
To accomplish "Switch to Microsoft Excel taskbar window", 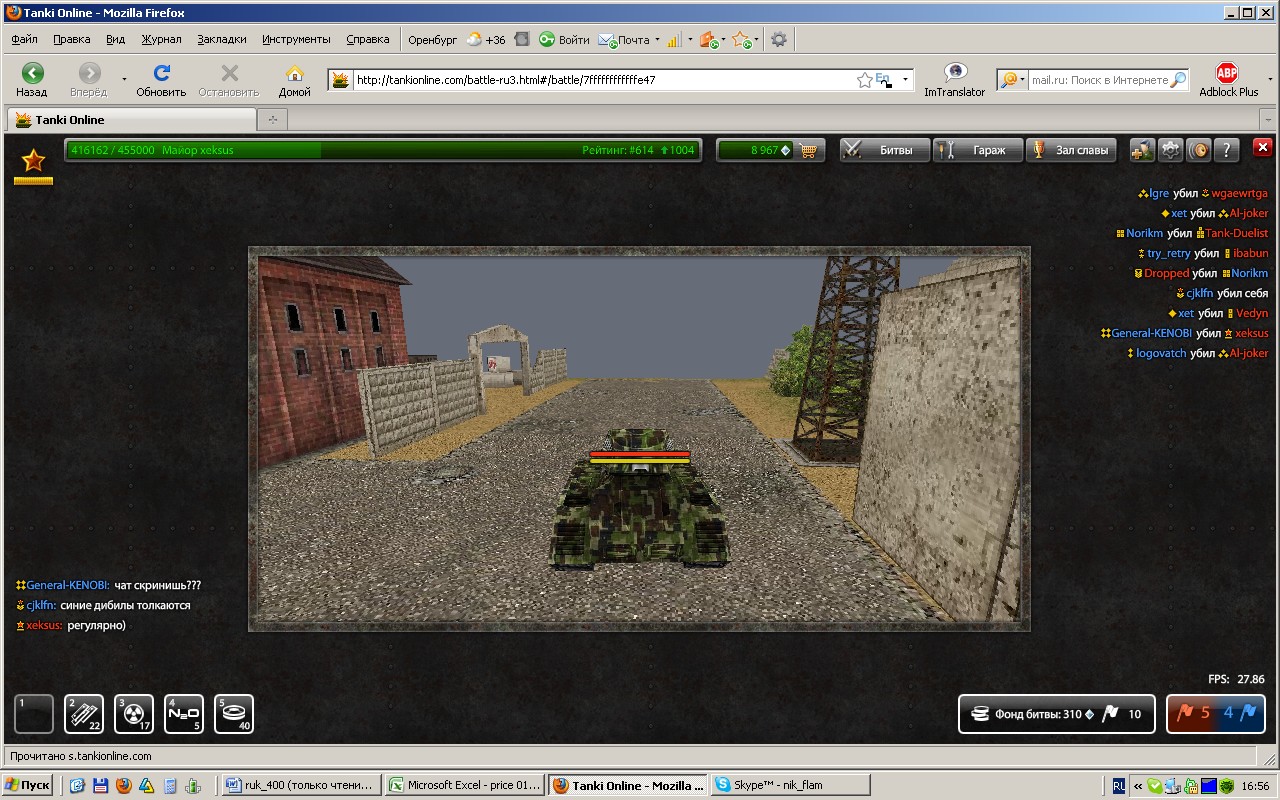I will [464, 785].
